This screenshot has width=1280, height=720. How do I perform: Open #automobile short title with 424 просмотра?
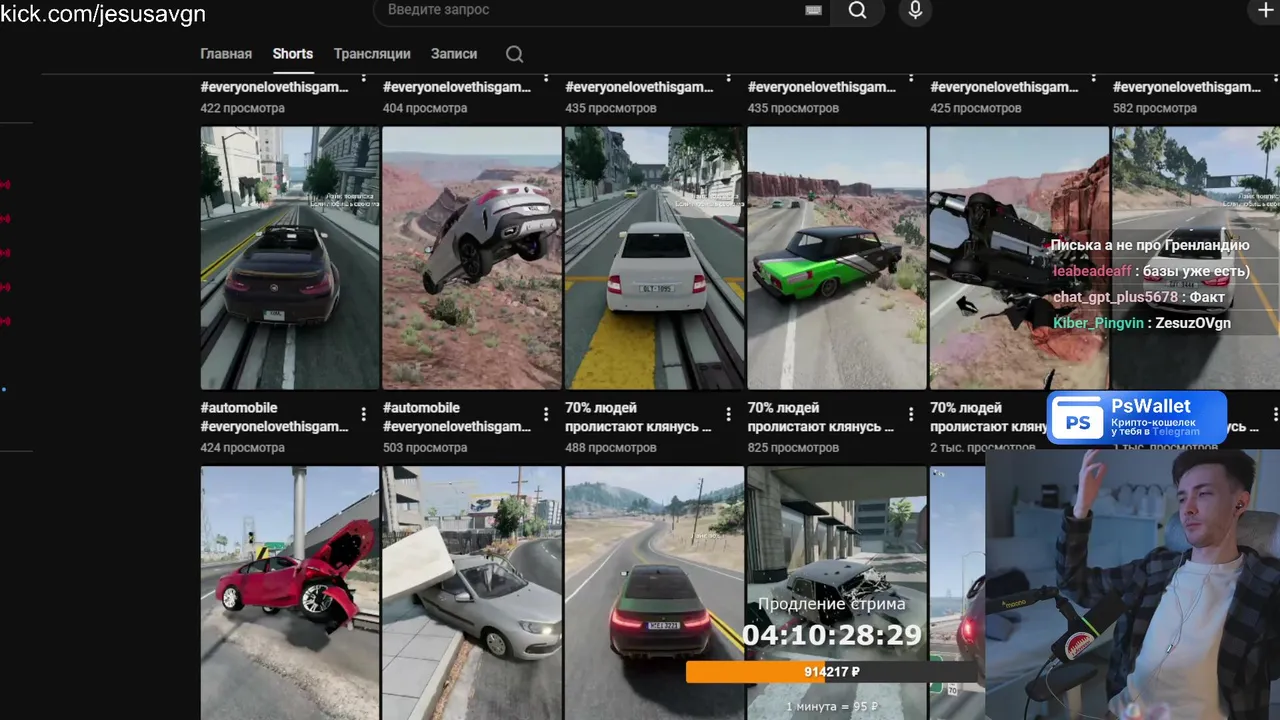tap(274, 417)
